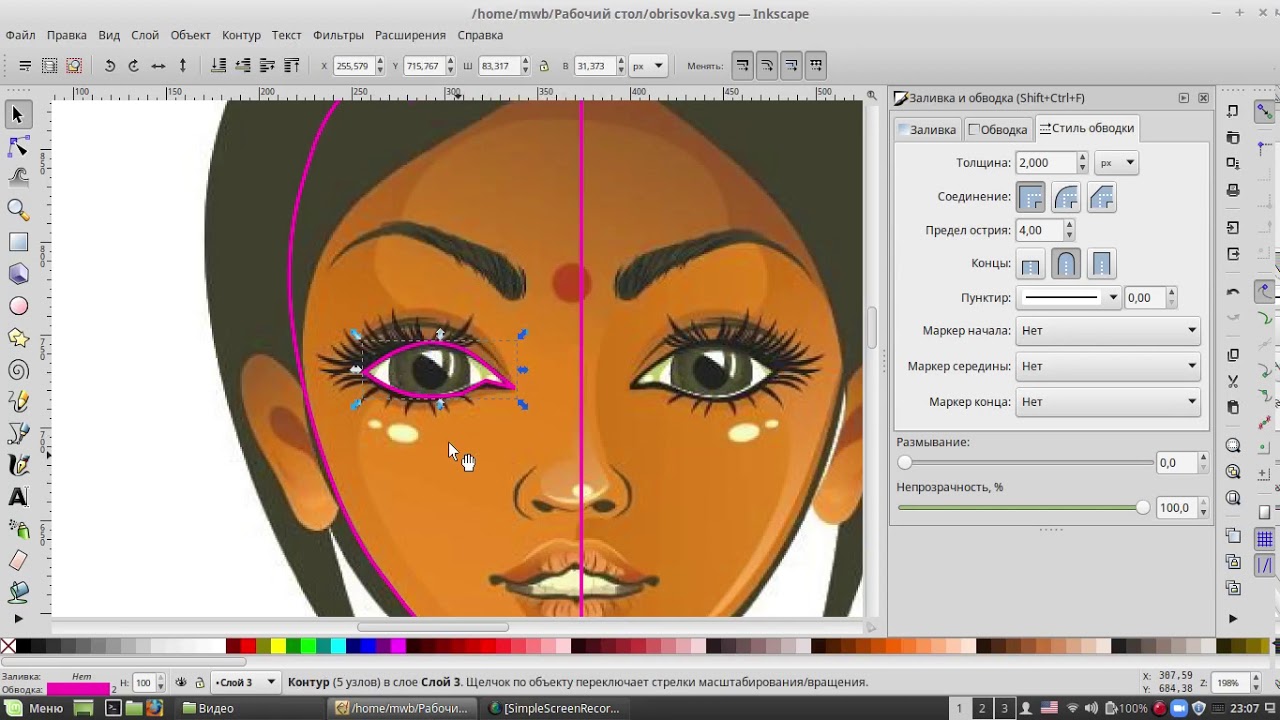Select the Selector arrow tool
Screen dimensions: 1280x720
17,115
